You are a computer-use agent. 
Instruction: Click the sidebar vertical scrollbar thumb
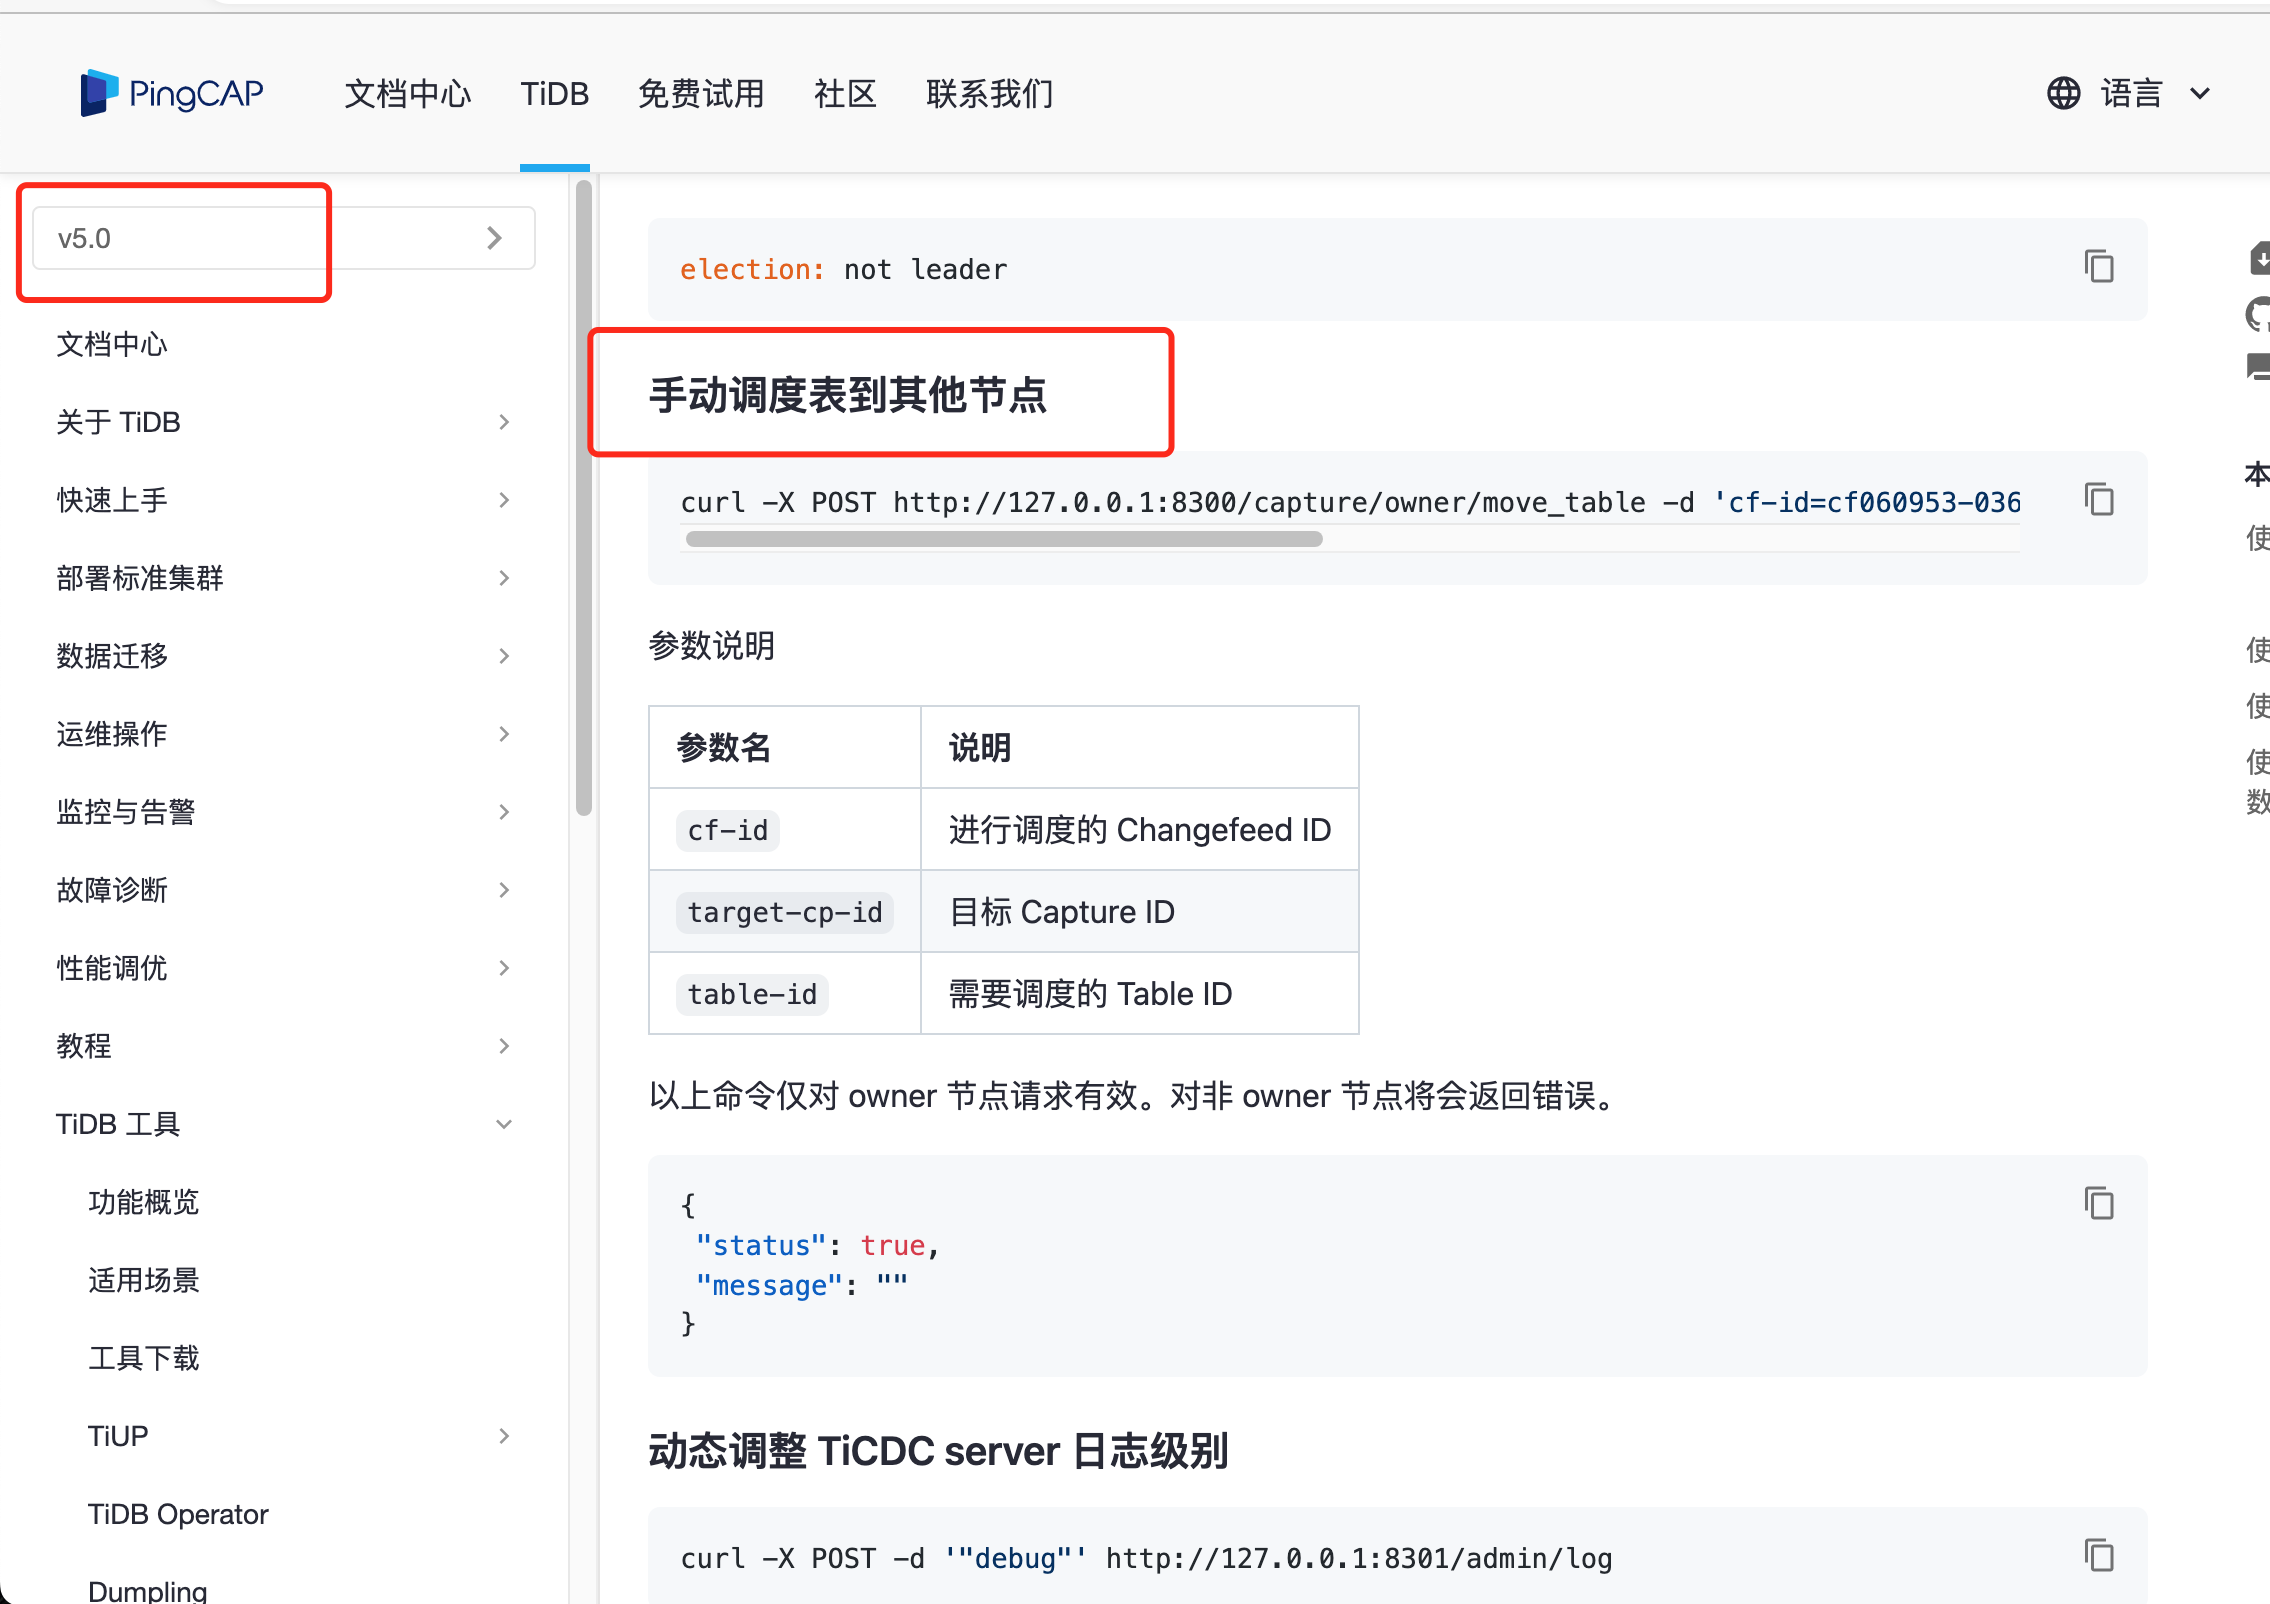[x=584, y=497]
